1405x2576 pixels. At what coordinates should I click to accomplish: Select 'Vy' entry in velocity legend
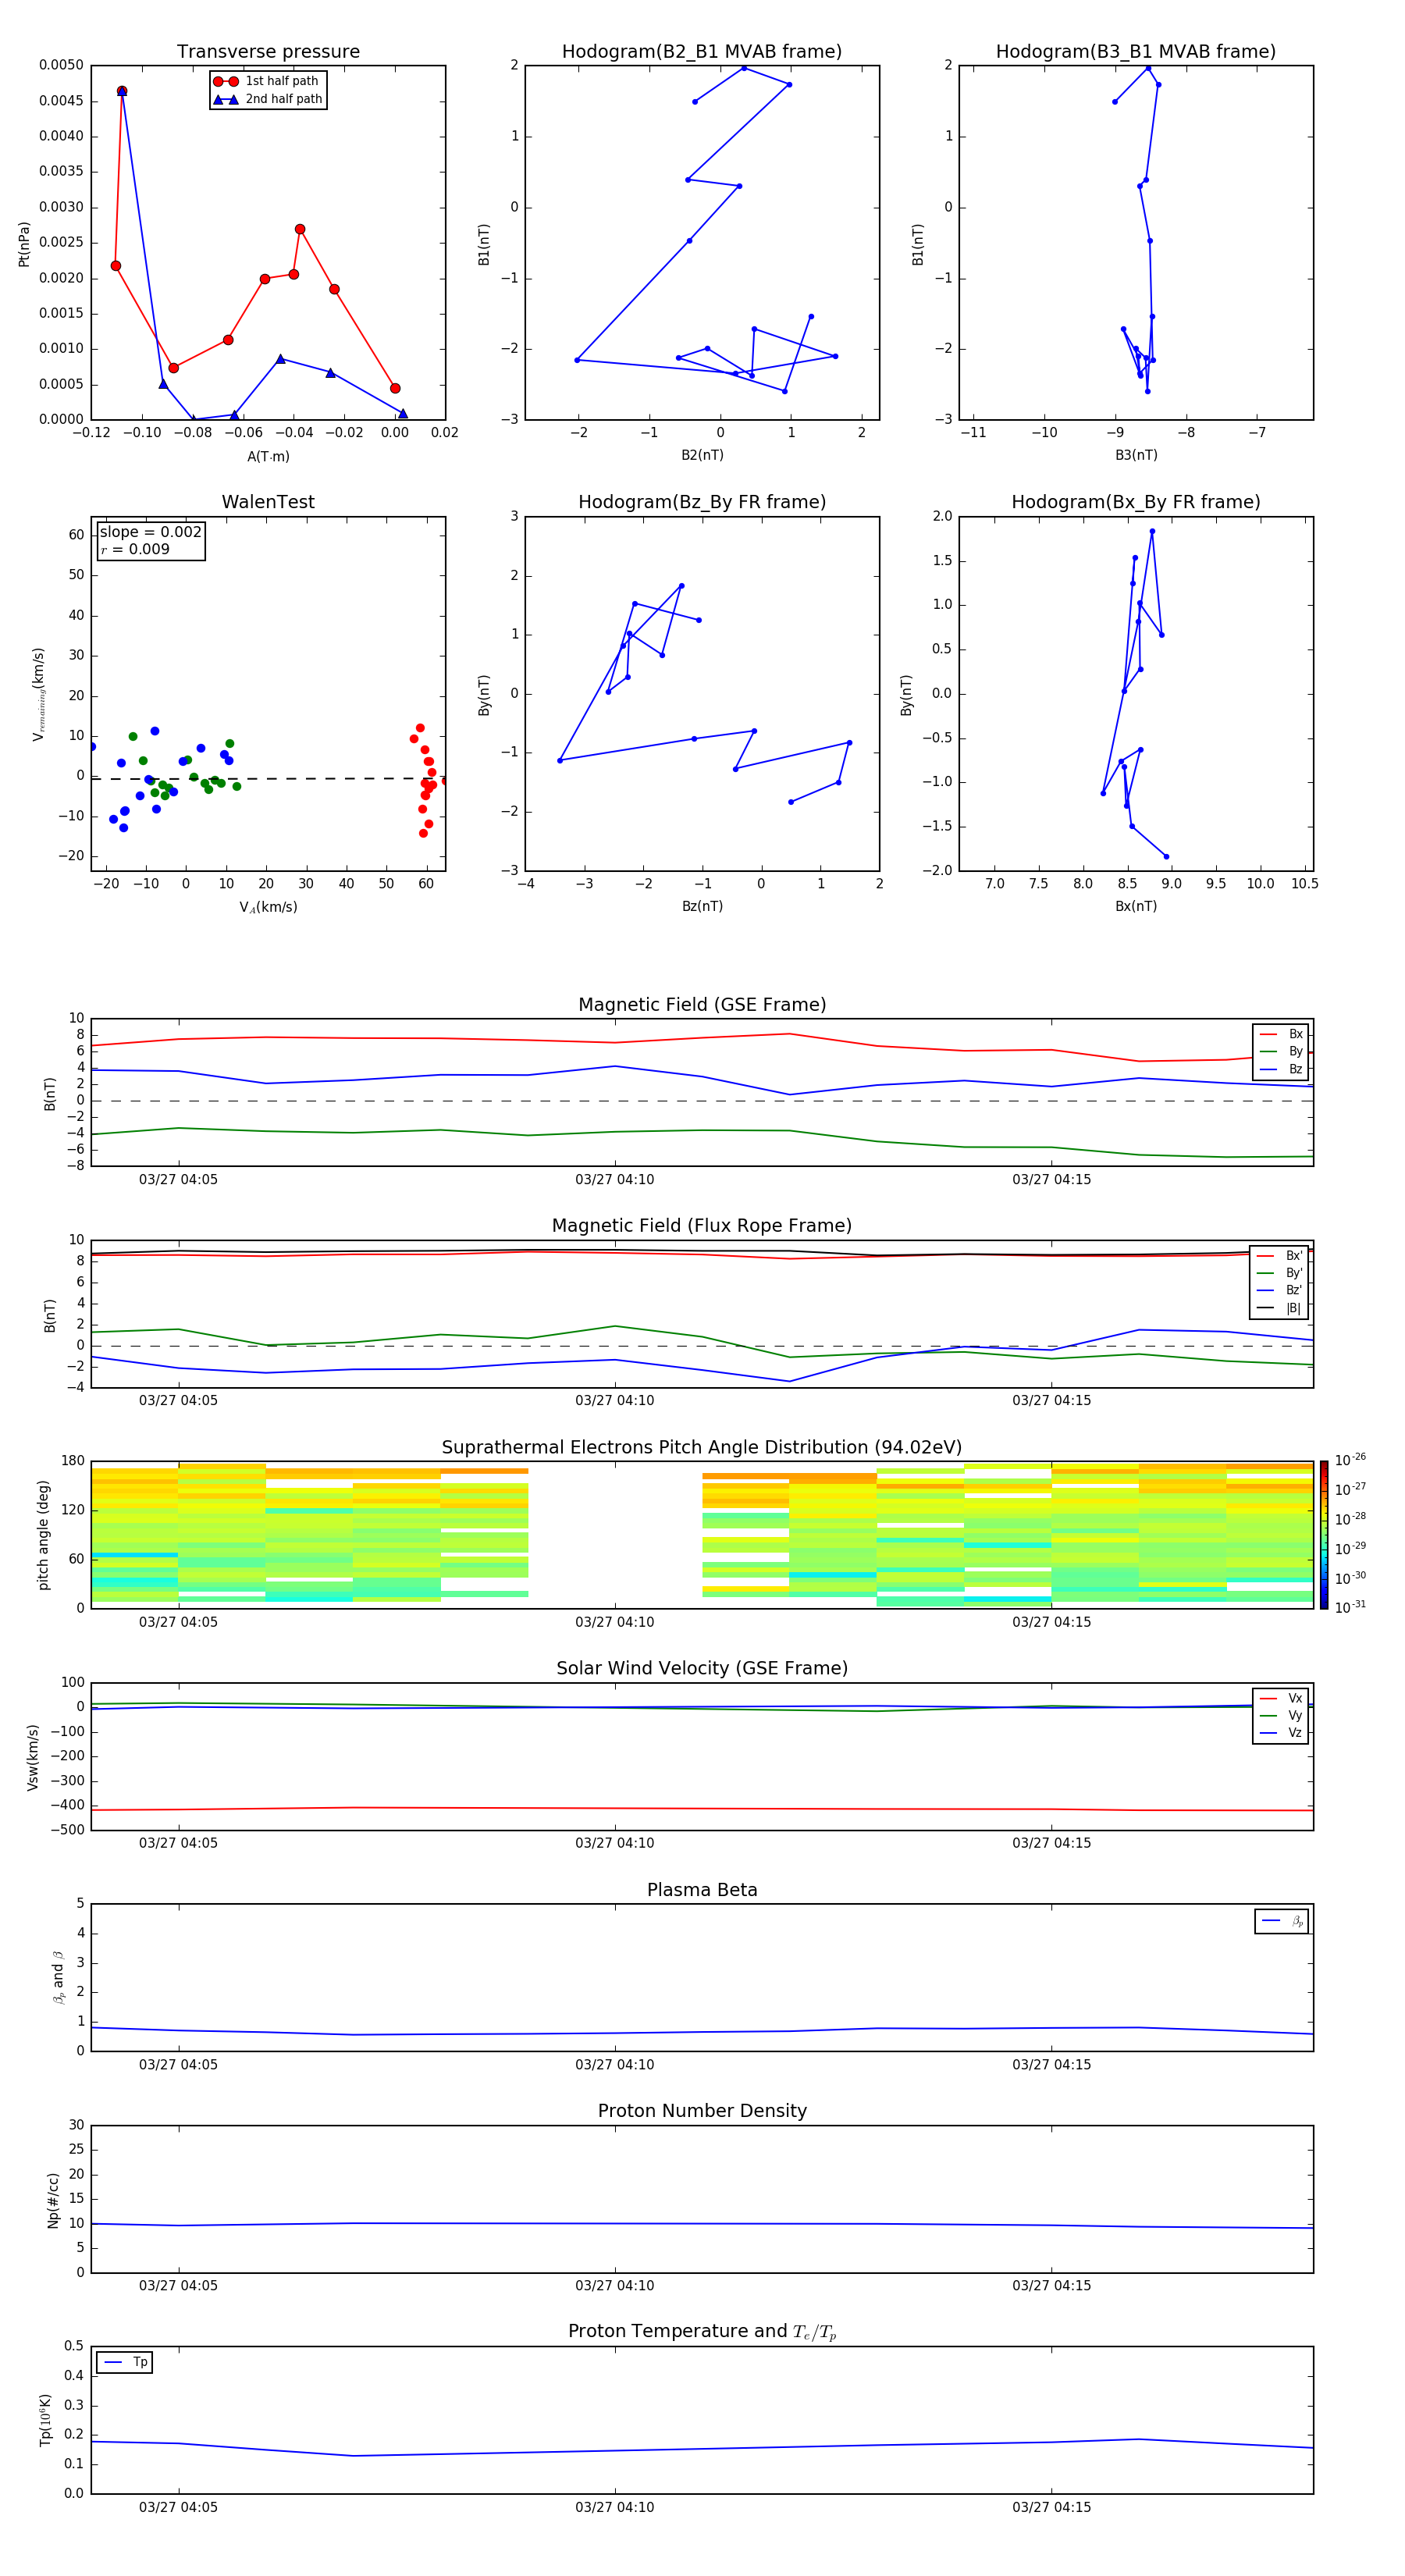coord(1282,1716)
